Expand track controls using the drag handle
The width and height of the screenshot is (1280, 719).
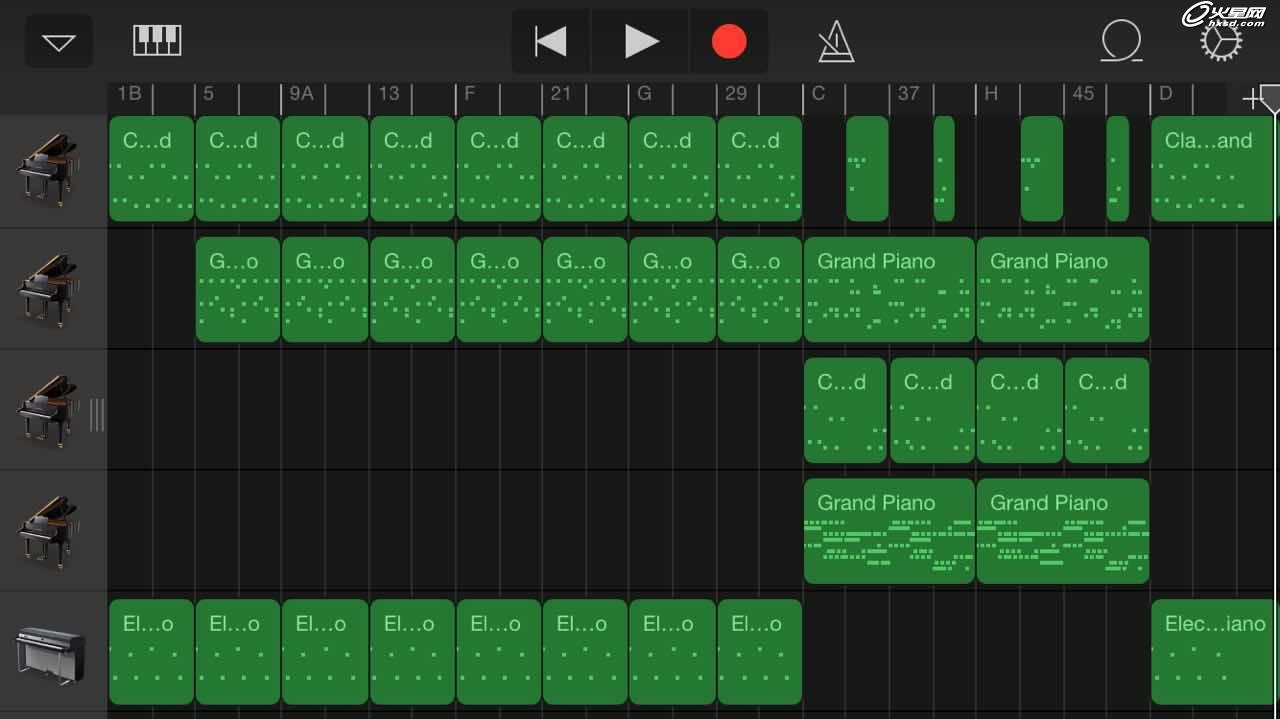click(x=97, y=414)
